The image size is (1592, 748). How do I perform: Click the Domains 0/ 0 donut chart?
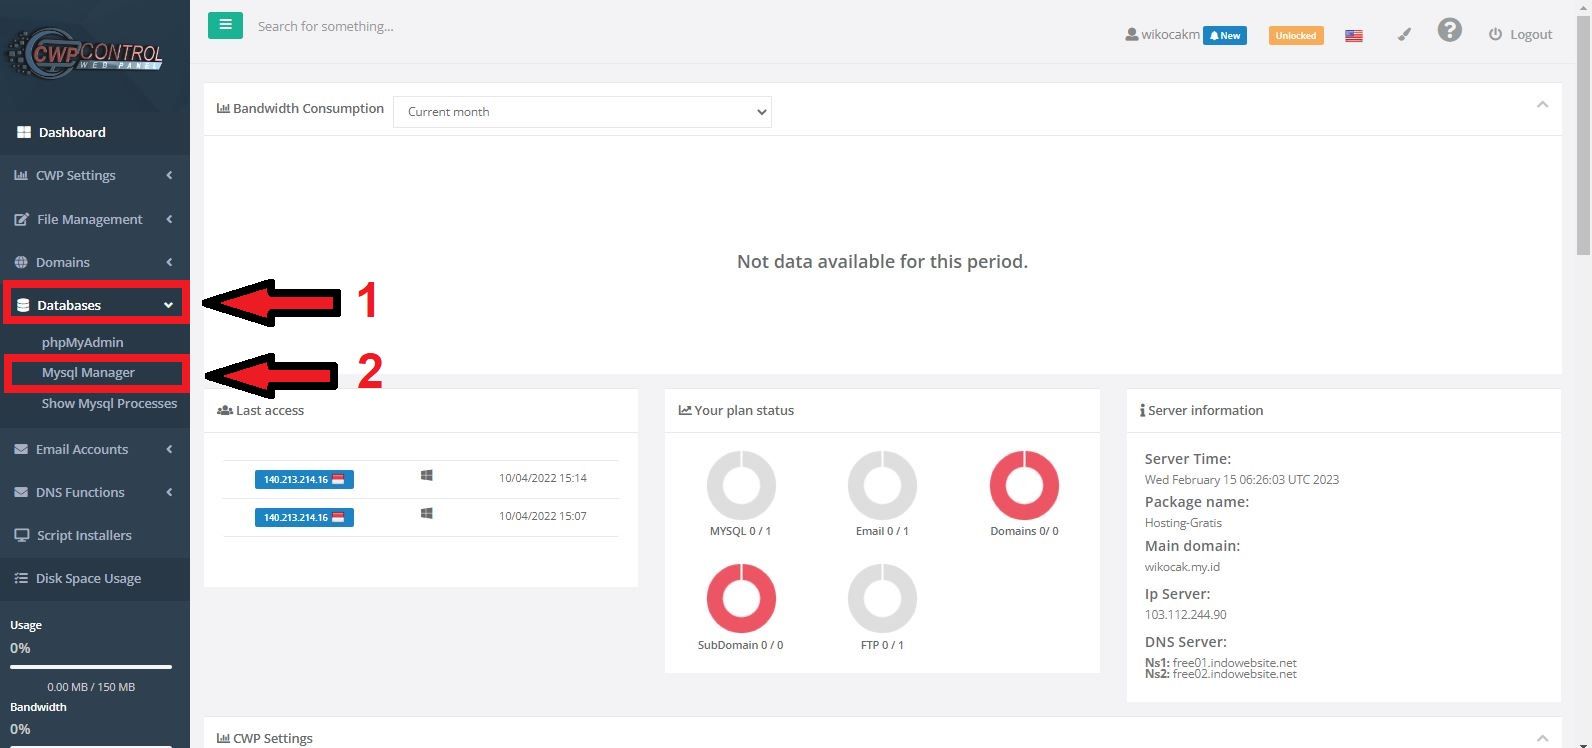1024,485
